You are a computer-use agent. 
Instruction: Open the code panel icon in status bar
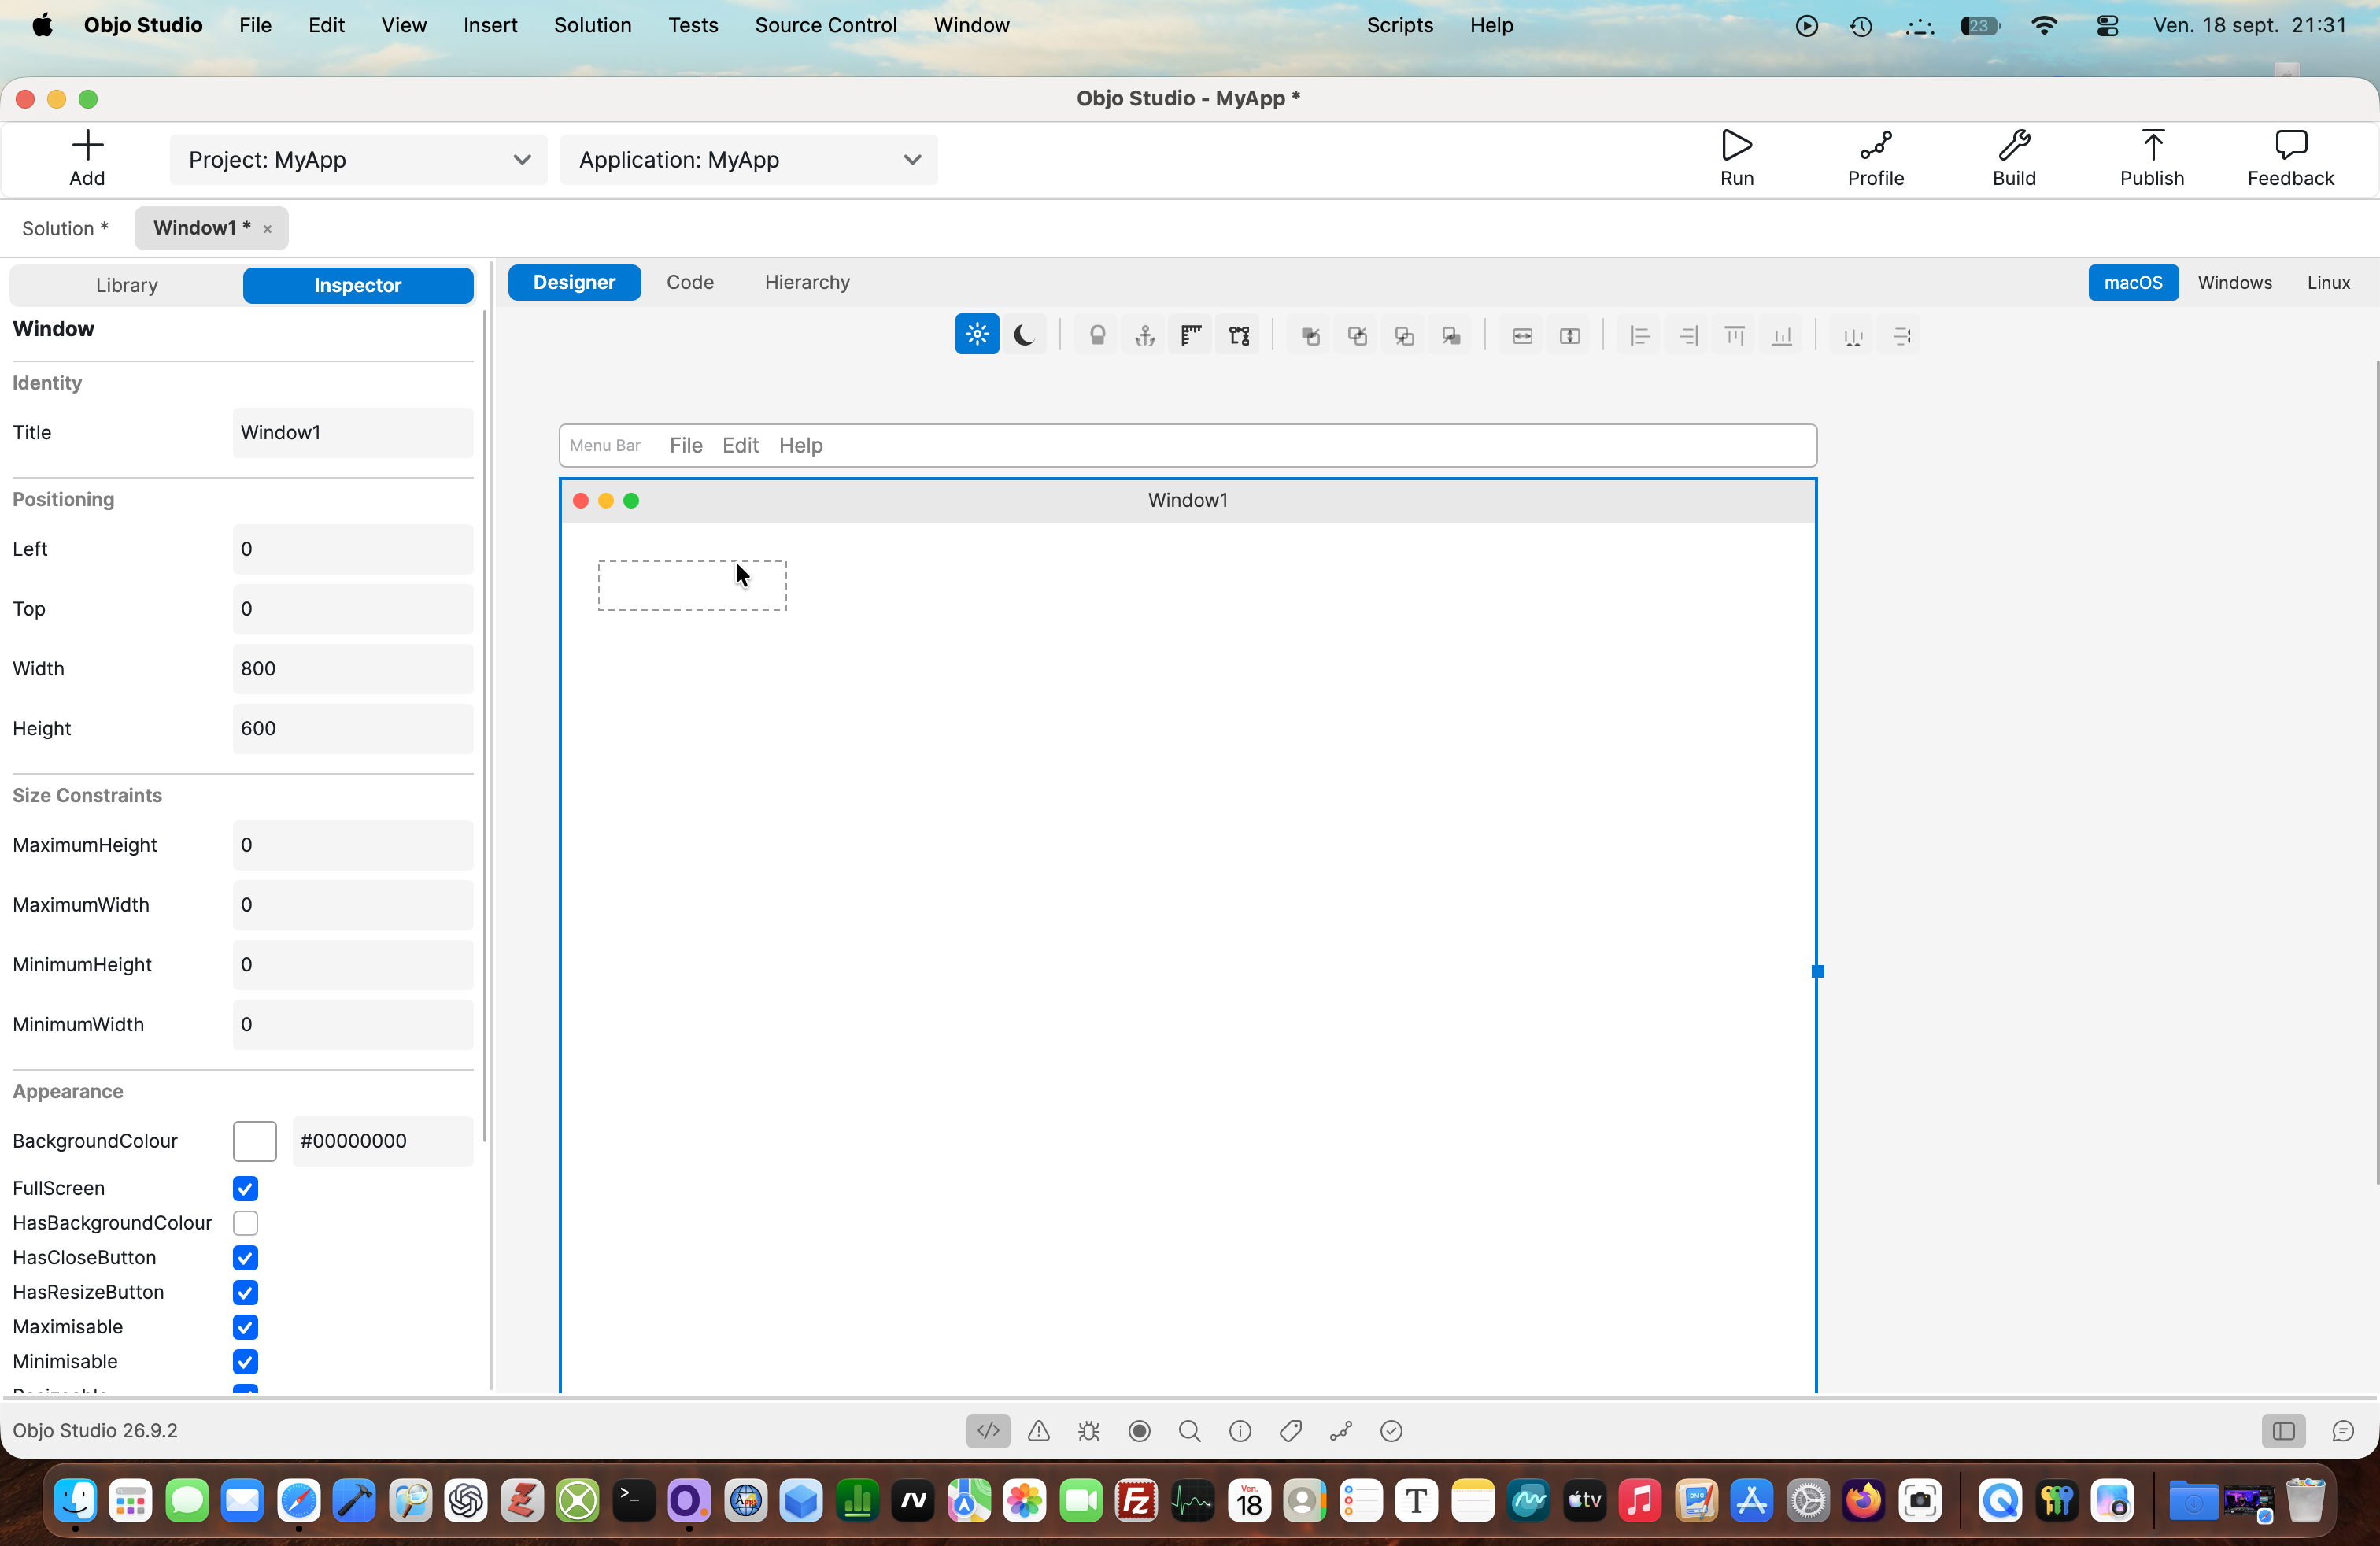click(x=988, y=1431)
